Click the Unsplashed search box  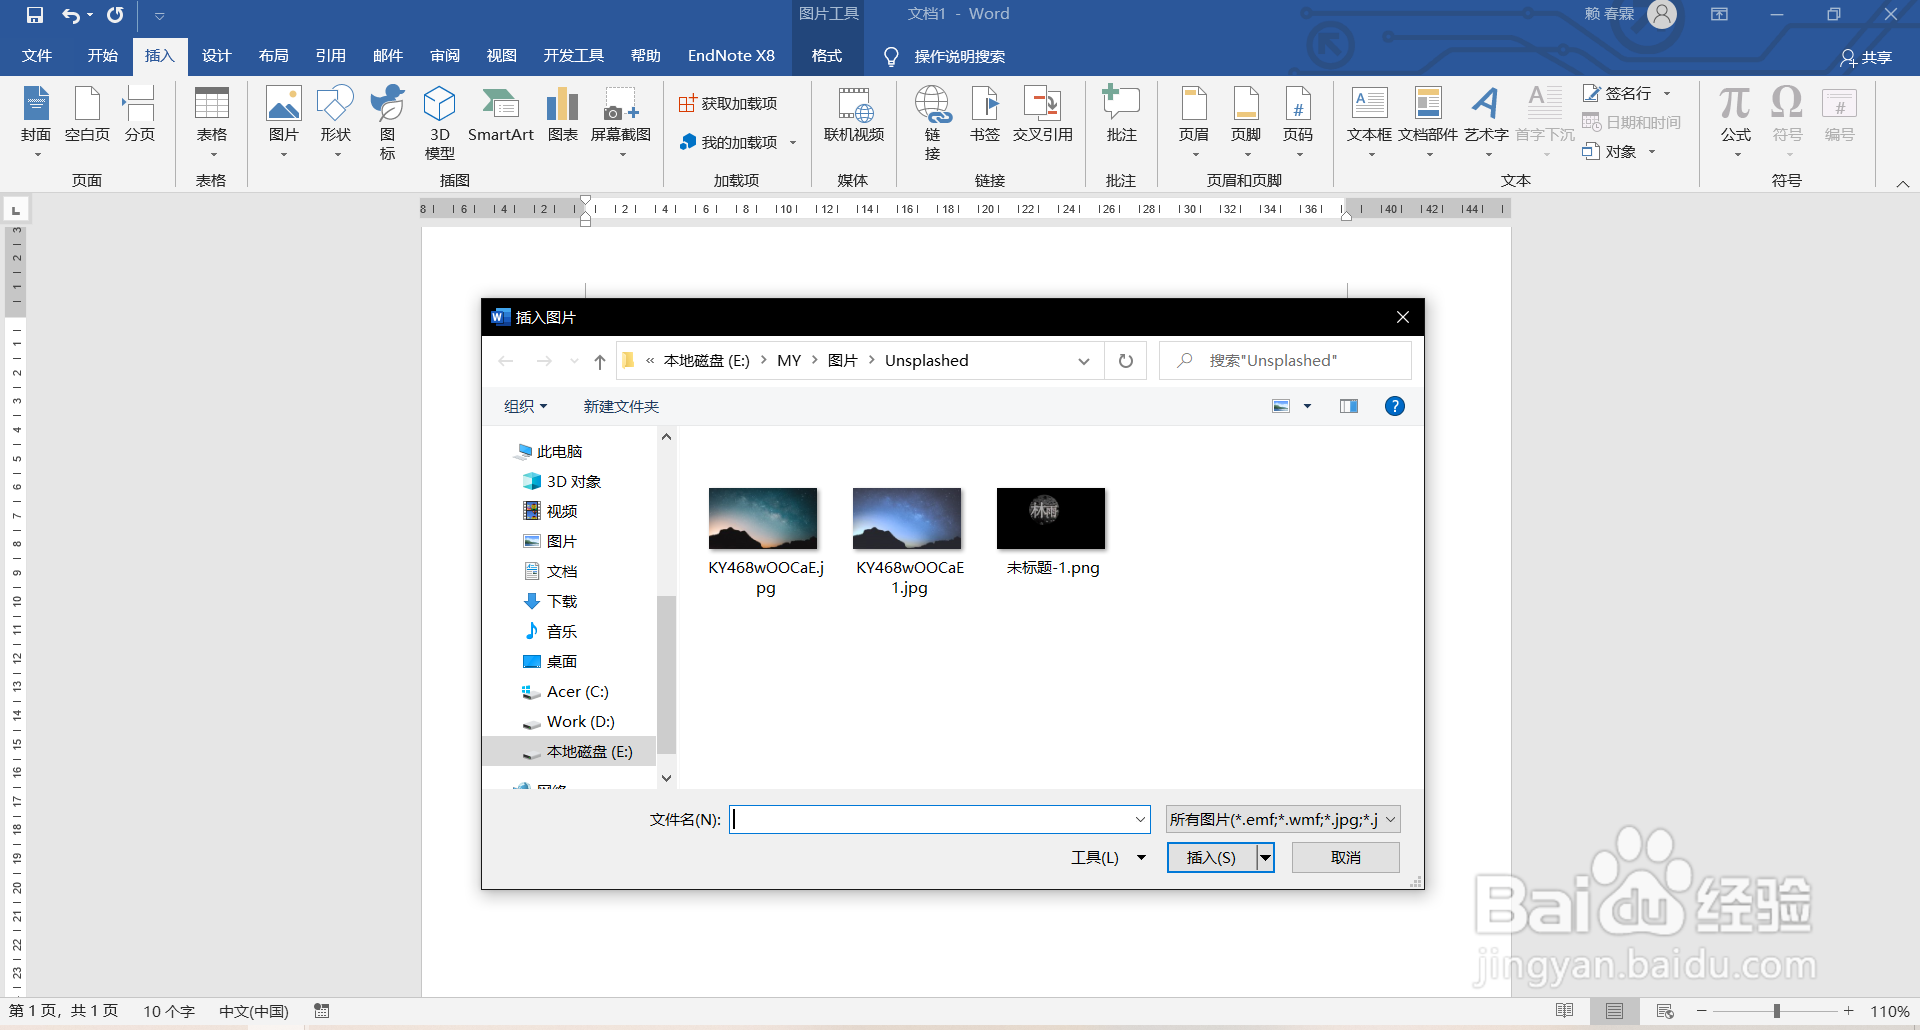pyautogui.click(x=1285, y=361)
